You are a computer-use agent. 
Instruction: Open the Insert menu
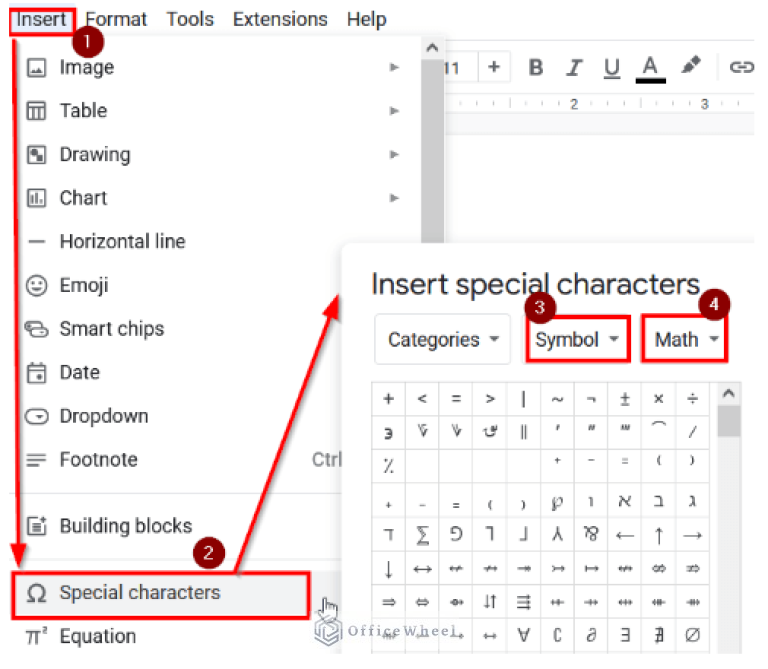[x=41, y=19]
